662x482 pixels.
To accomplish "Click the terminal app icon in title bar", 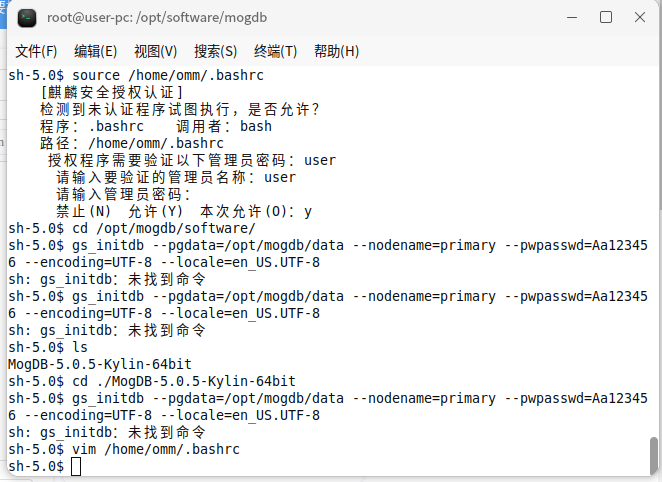I will tap(27, 18).
